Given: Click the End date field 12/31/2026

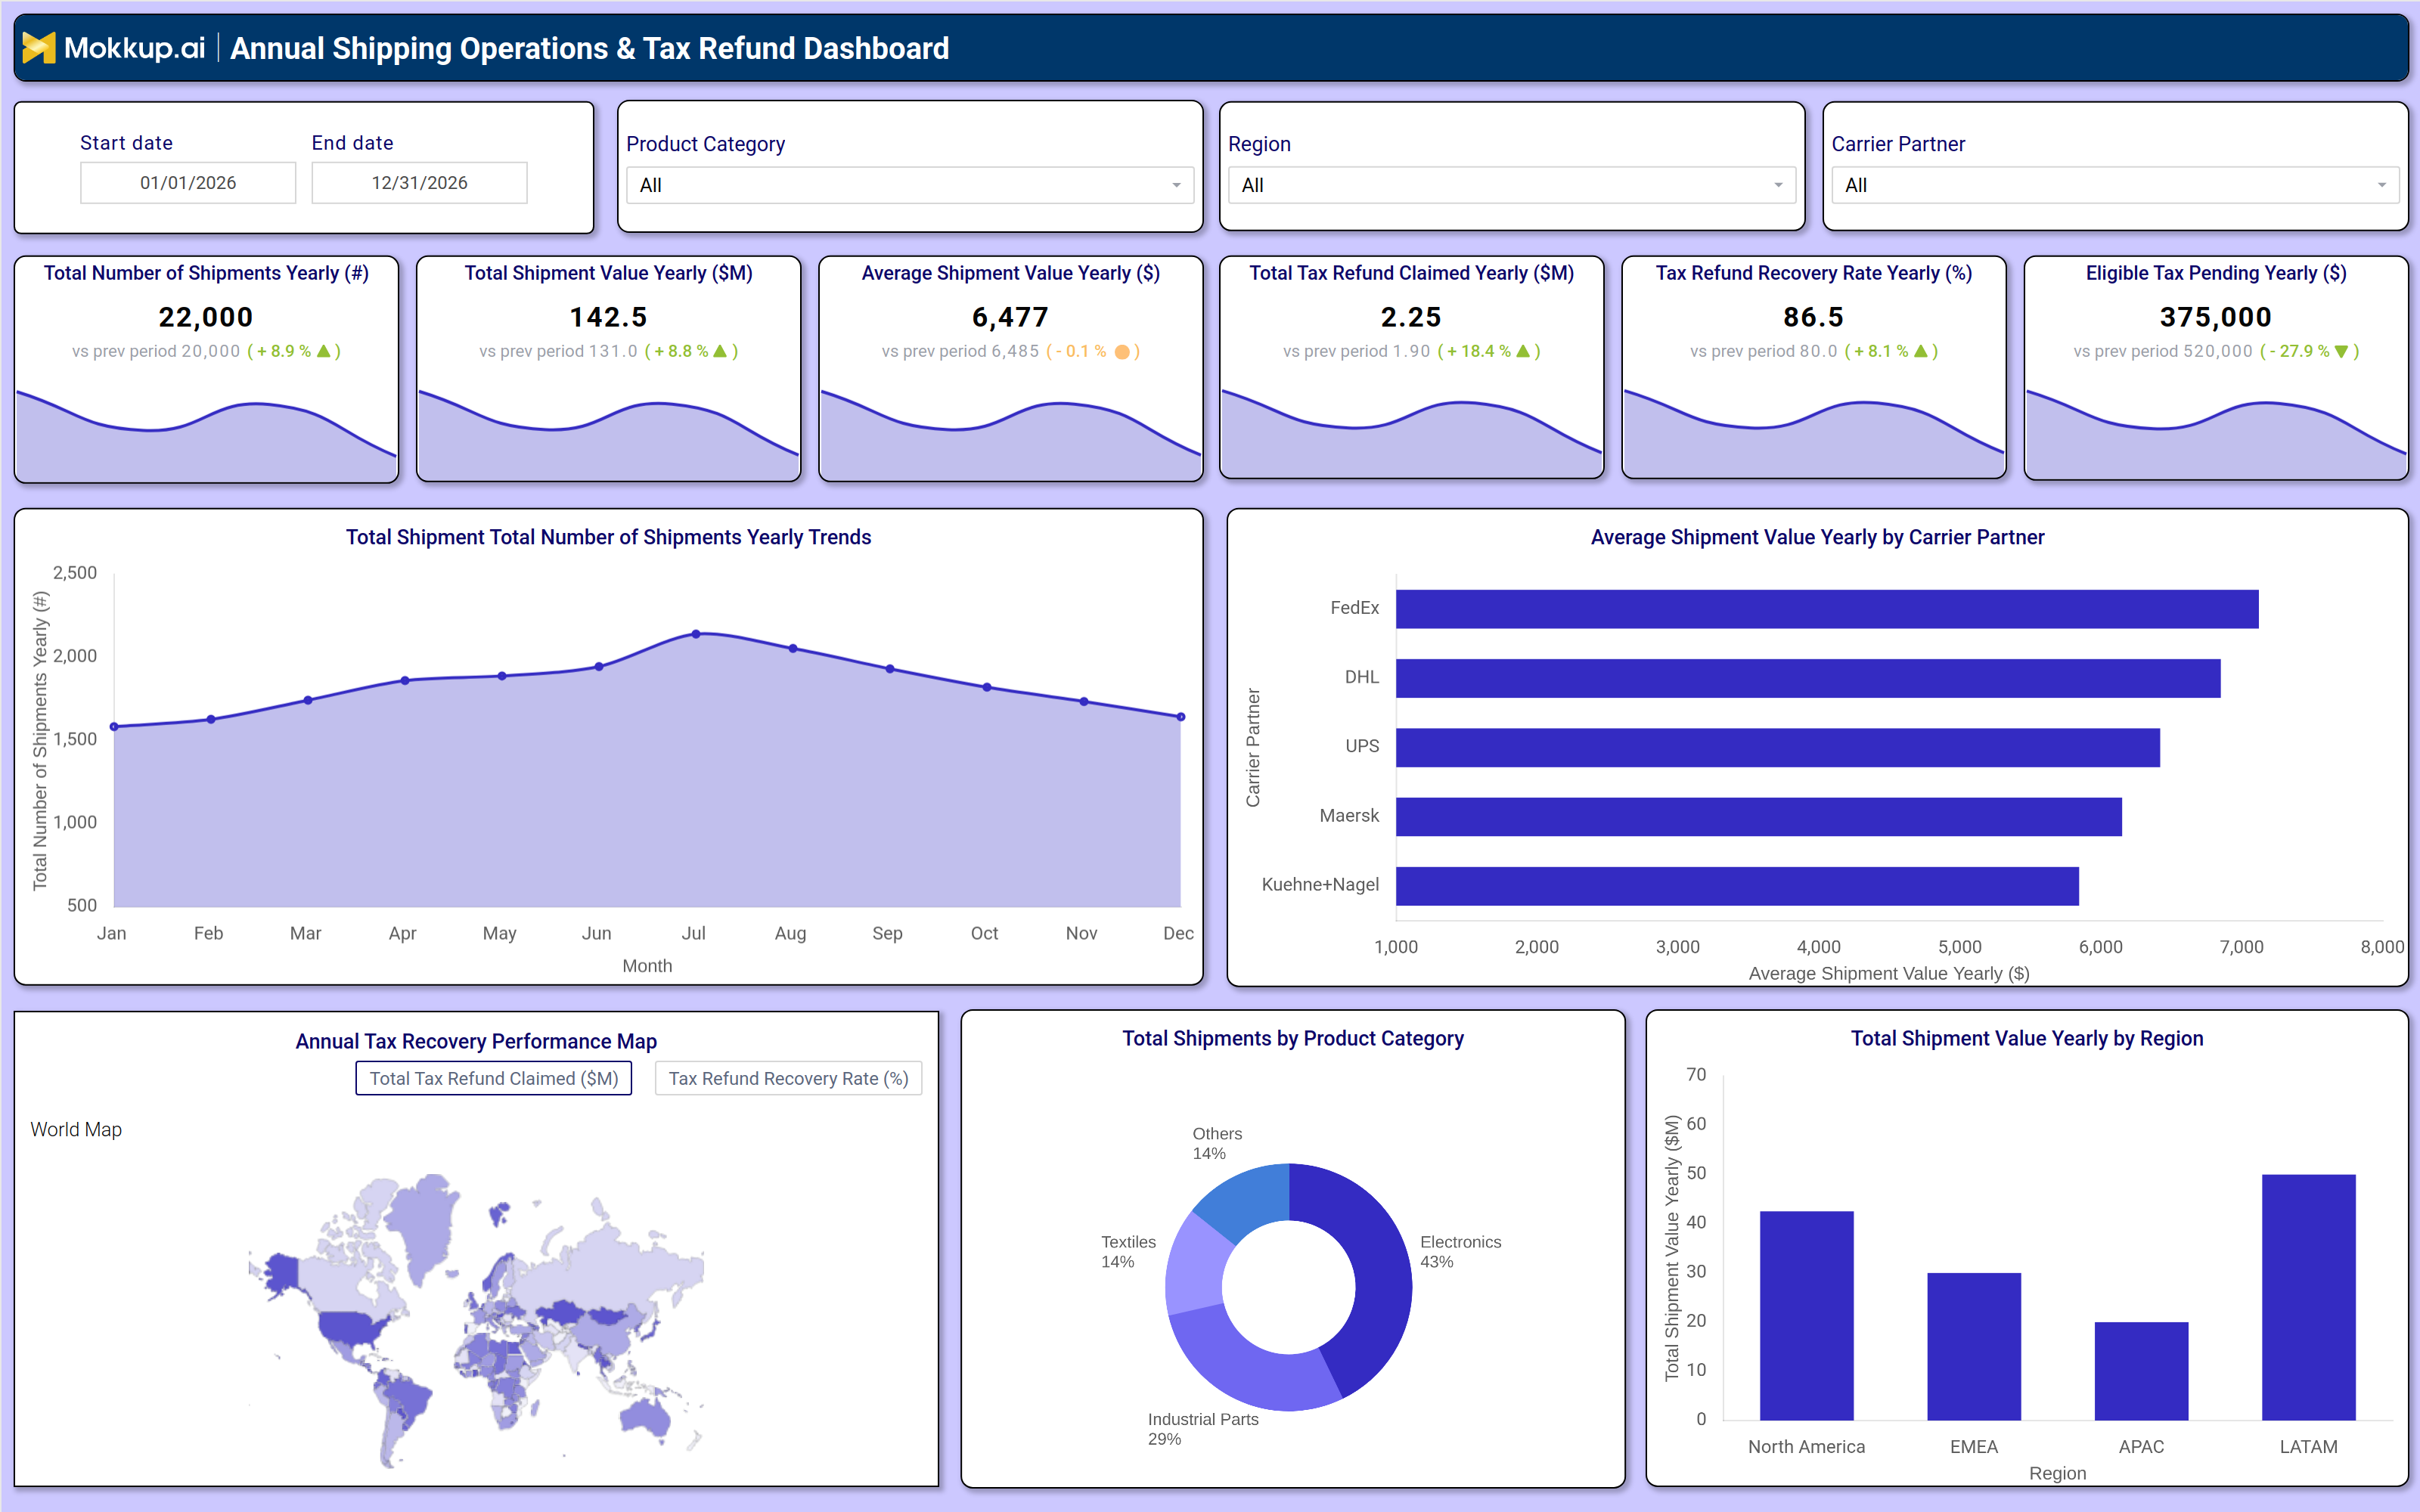Looking at the screenshot, I should click(419, 183).
